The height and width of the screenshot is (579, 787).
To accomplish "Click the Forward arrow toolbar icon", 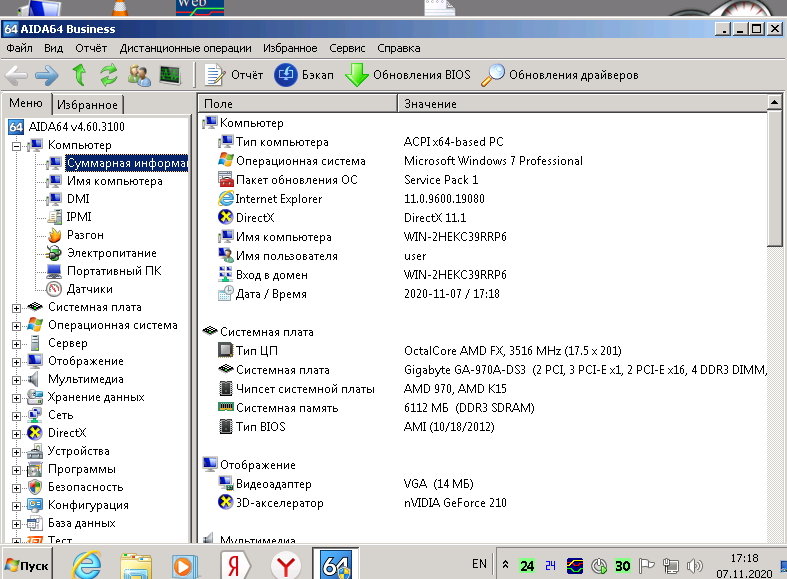I will [x=47, y=75].
